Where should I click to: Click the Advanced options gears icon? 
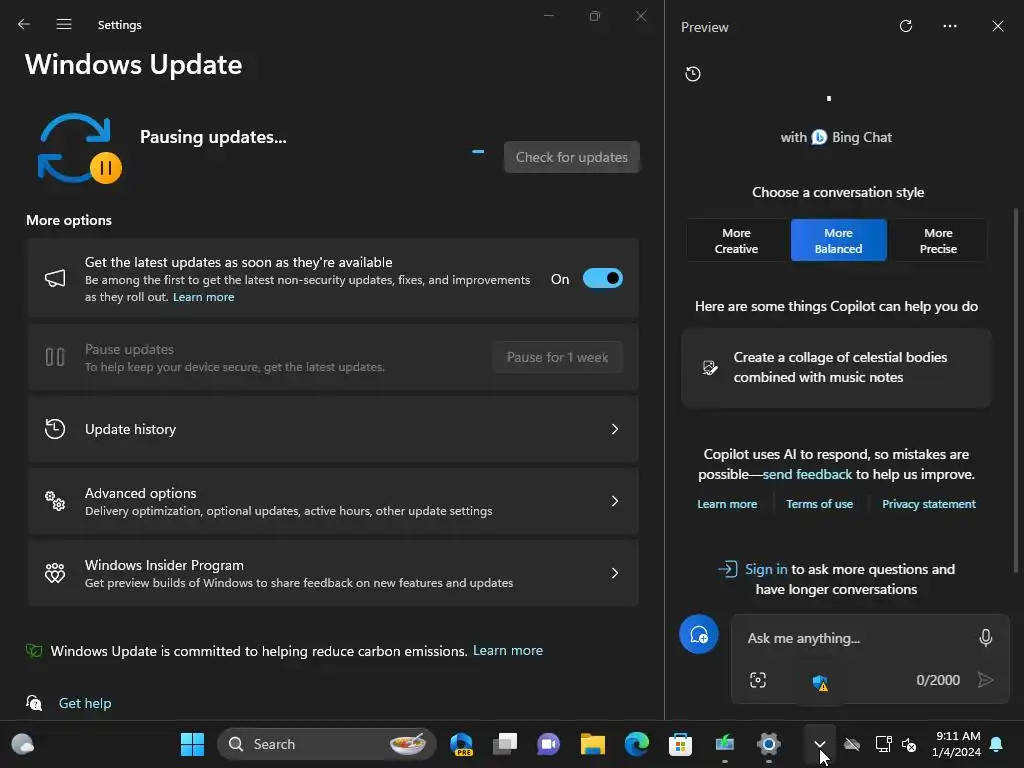point(55,501)
